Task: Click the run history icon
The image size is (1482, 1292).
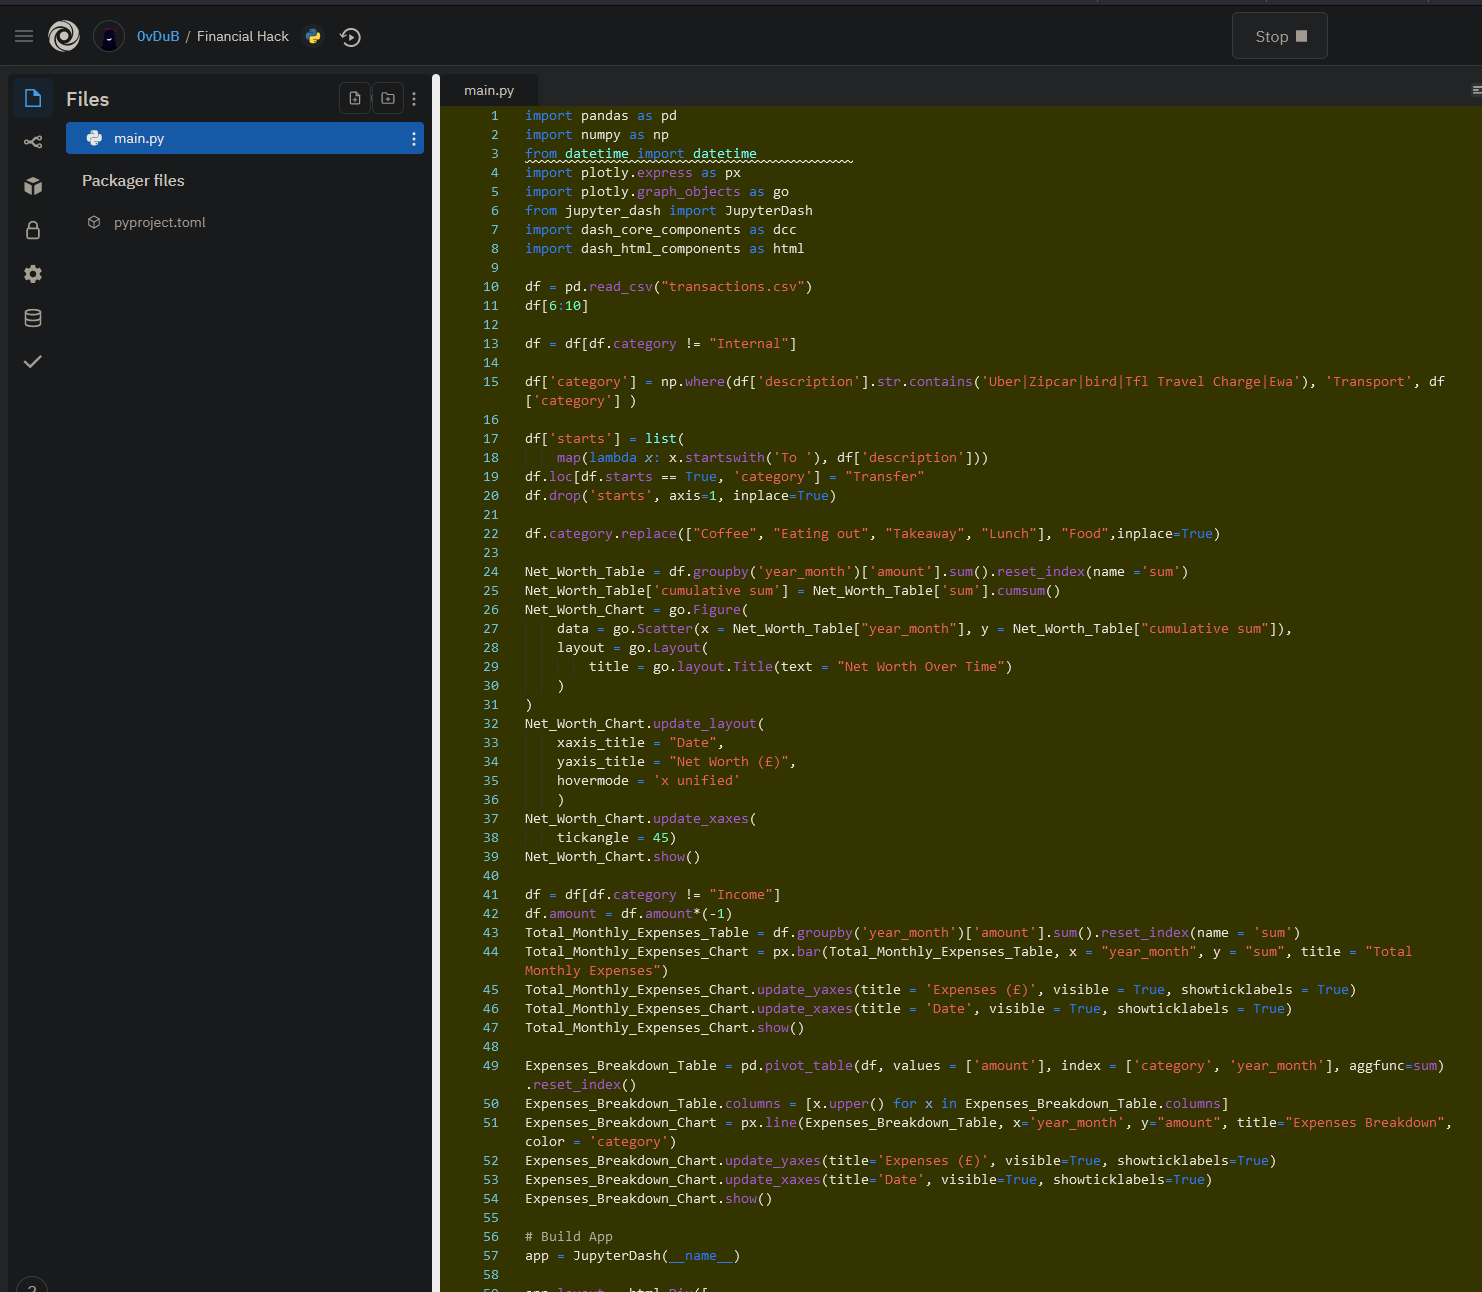Action: click(x=350, y=37)
